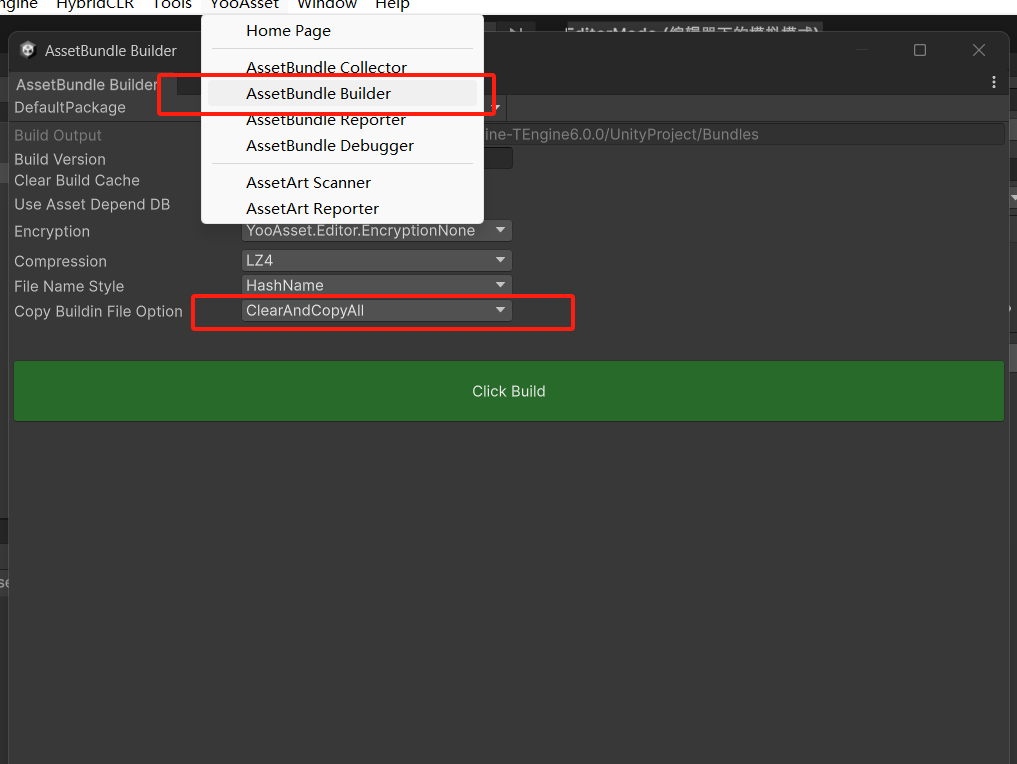Click the Use Asset Depend DB label
This screenshot has width=1017, height=764.
coord(92,204)
